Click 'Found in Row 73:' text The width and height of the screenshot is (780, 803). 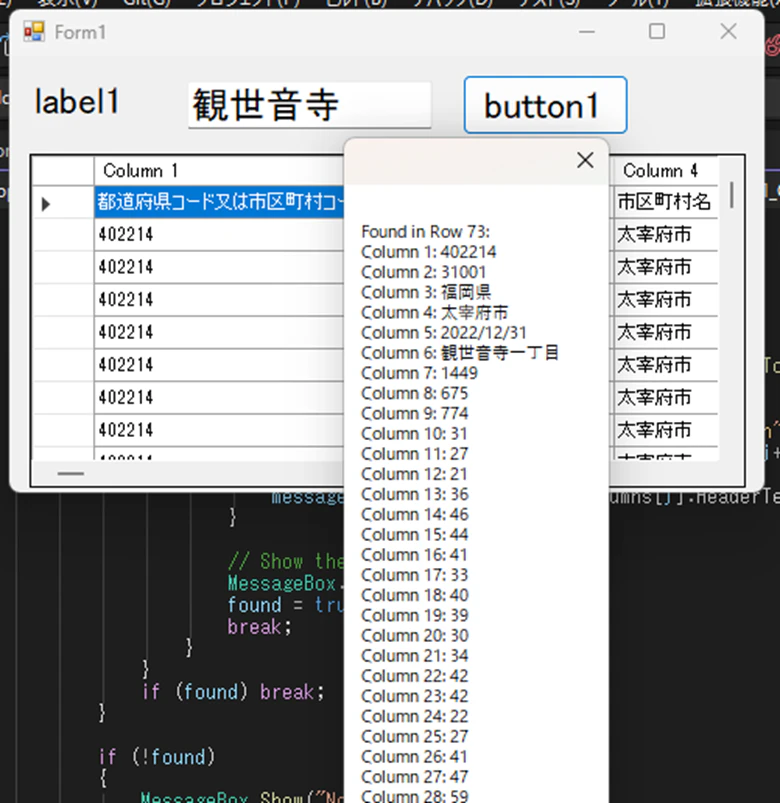[x=426, y=232]
